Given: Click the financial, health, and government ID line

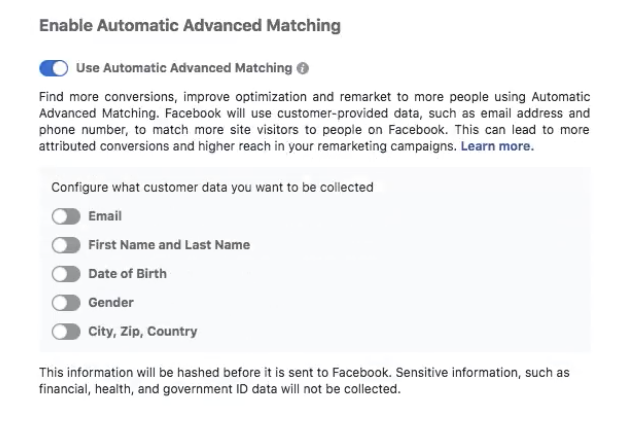Looking at the screenshot, I should pos(220,389).
